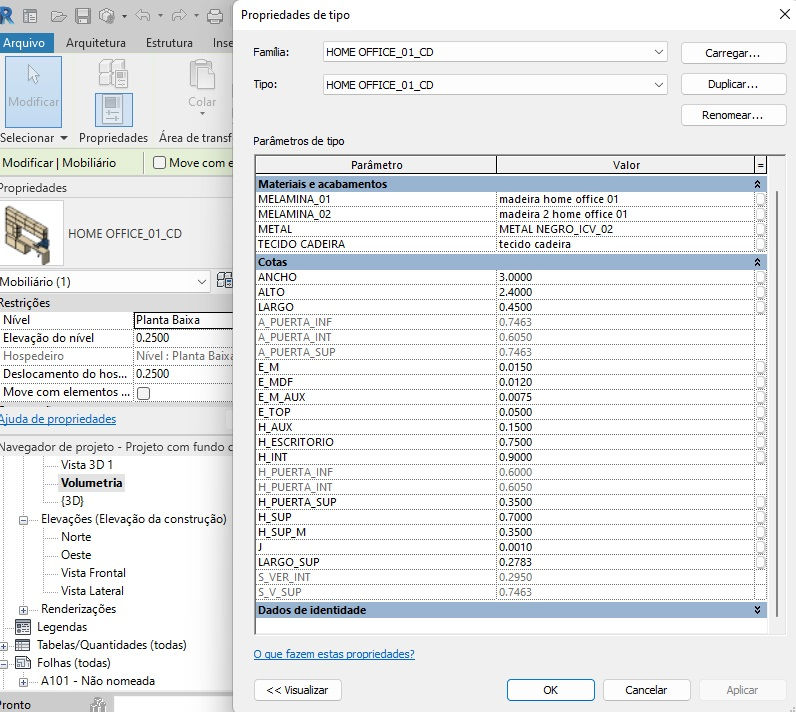The width and height of the screenshot is (796, 712).
Task: Click the H_ESCRITORIO value 0.7500
Action: [x=625, y=442]
